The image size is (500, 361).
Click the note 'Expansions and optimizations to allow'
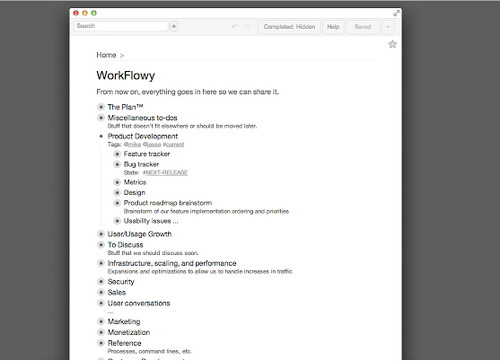pos(200,272)
